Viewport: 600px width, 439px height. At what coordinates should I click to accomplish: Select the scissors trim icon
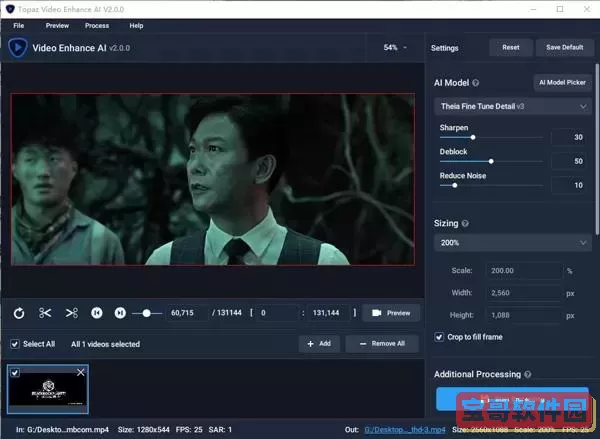click(x=45, y=313)
